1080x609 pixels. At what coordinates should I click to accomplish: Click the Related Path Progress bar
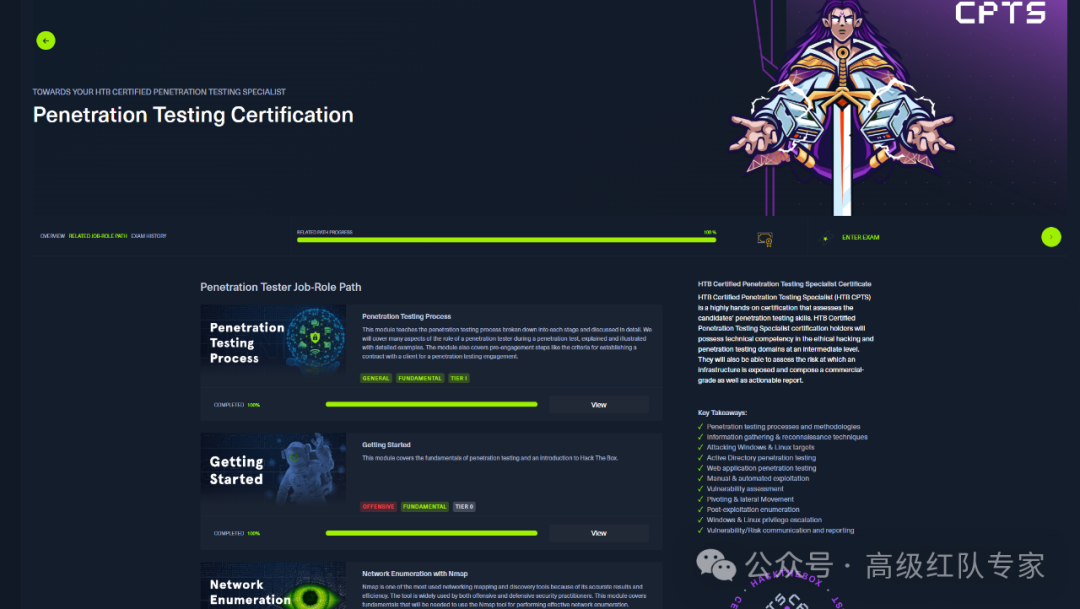506,240
